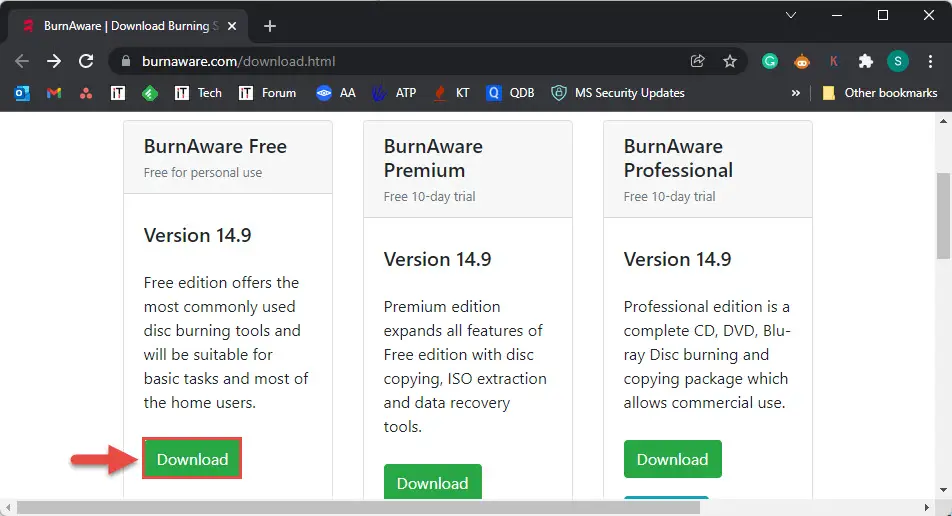Bookmark this page with the star icon

click(730, 61)
